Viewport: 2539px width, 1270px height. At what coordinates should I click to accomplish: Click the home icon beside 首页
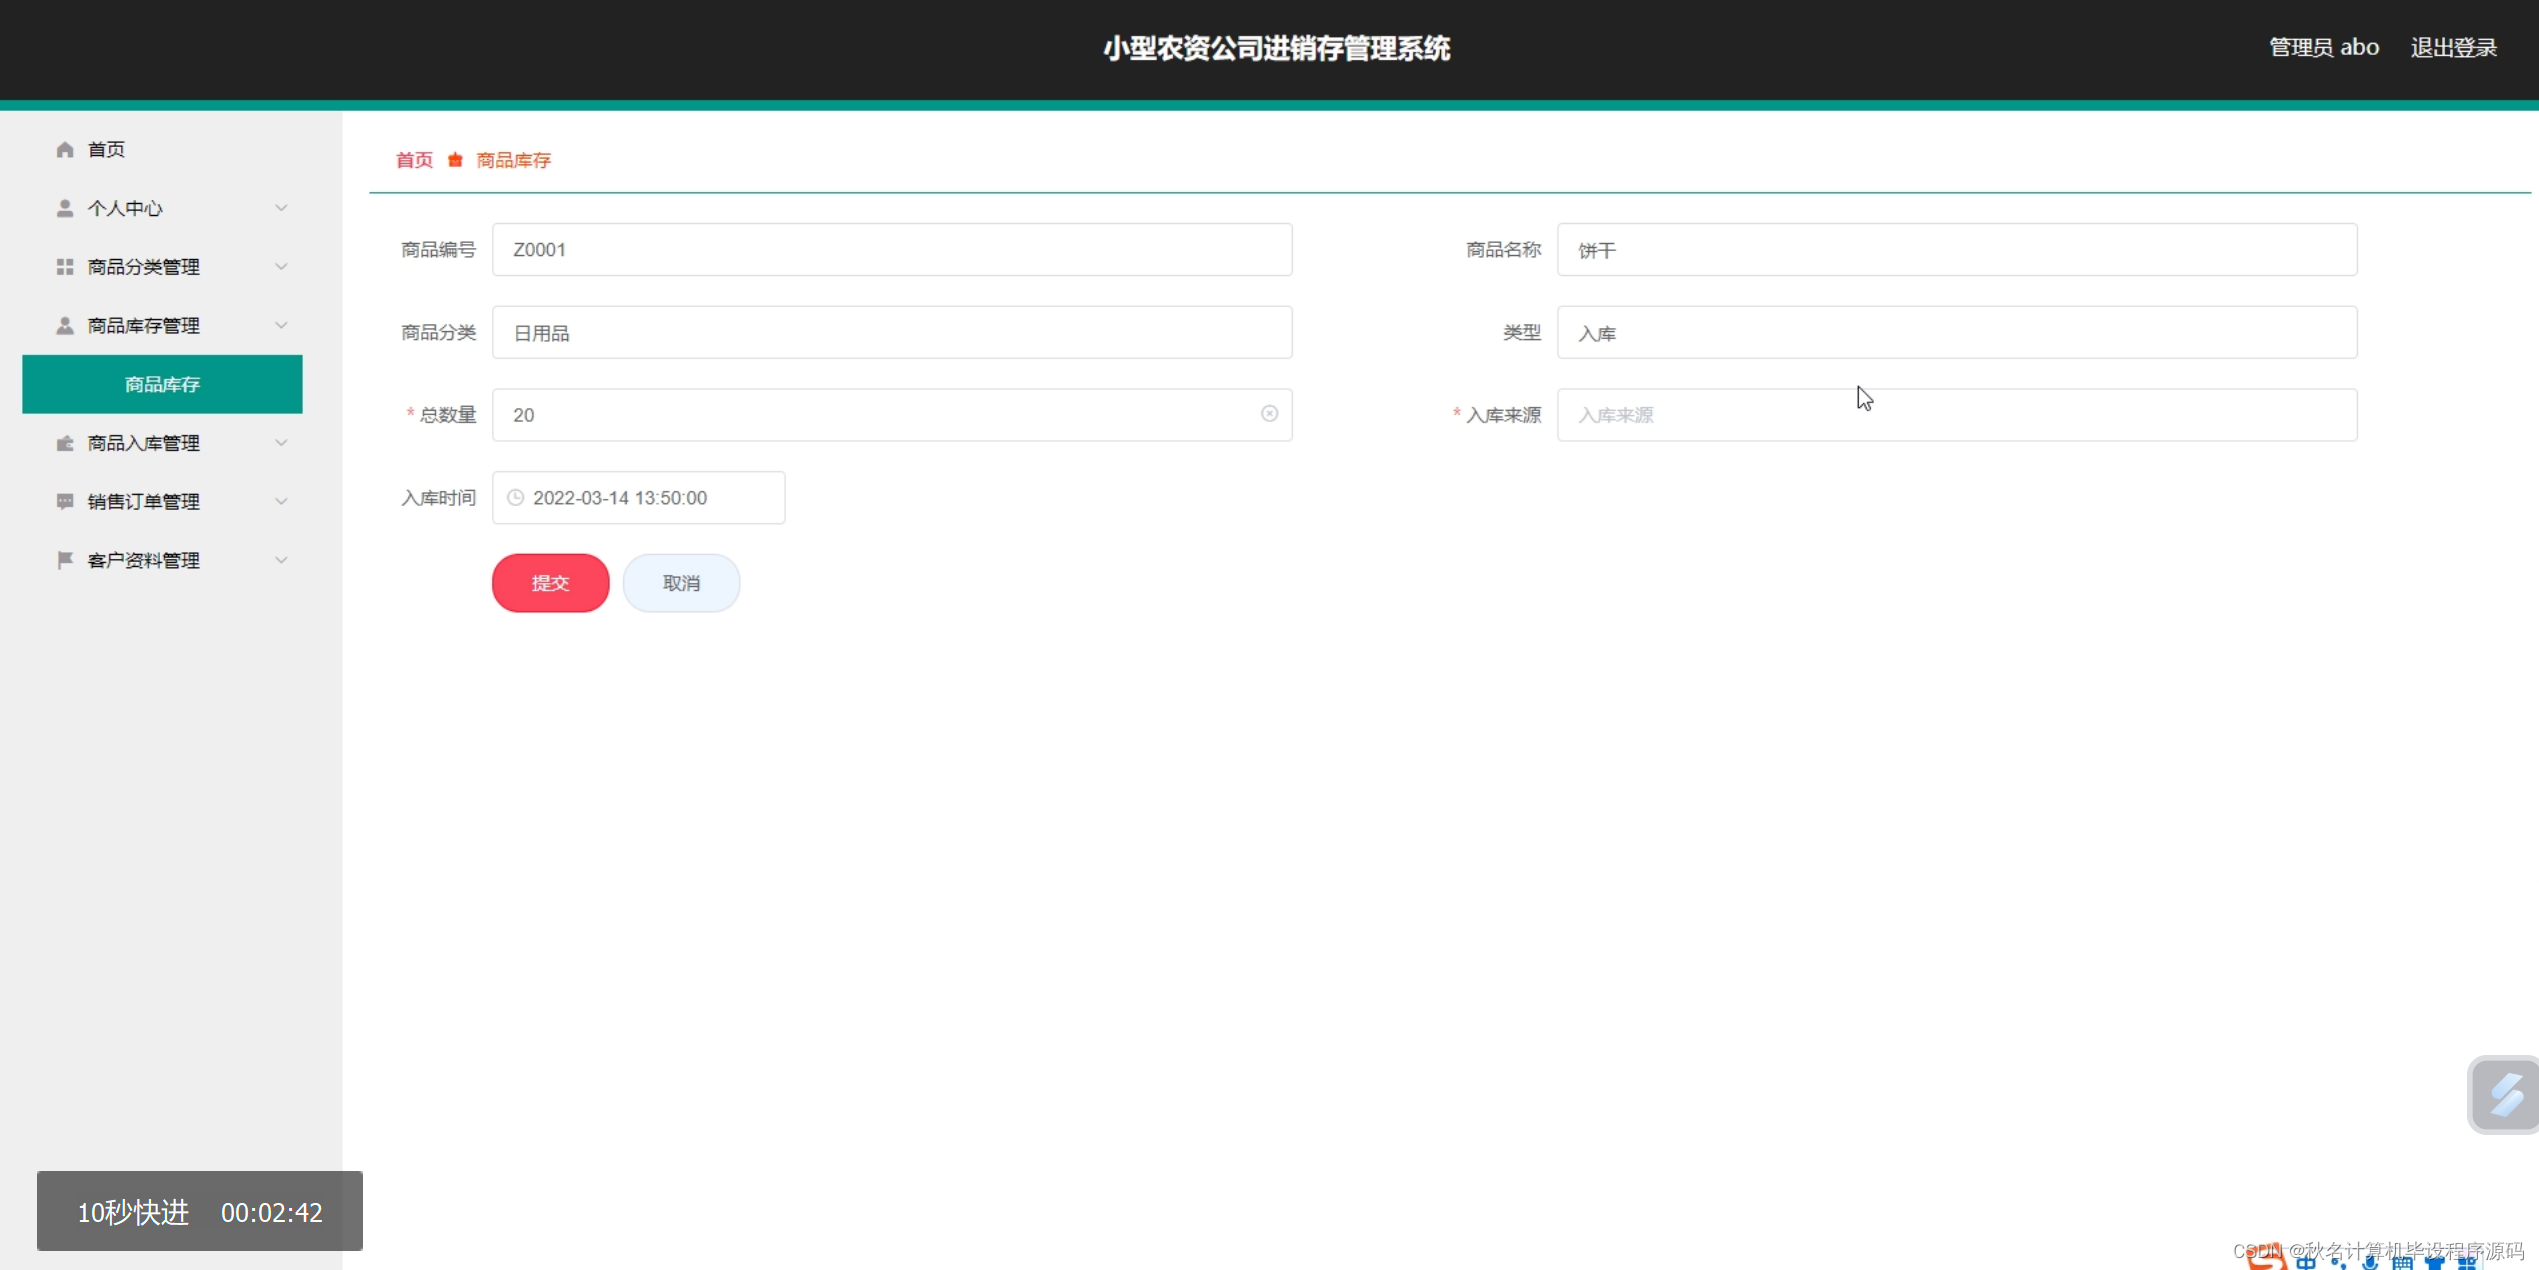pyautogui.click(x=64, y=149)
